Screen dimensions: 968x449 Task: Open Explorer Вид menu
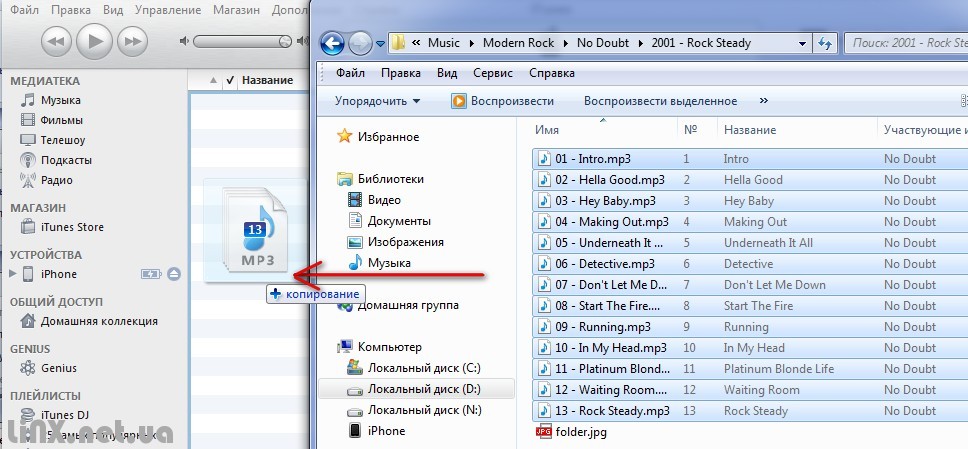[x=447, y=73]
